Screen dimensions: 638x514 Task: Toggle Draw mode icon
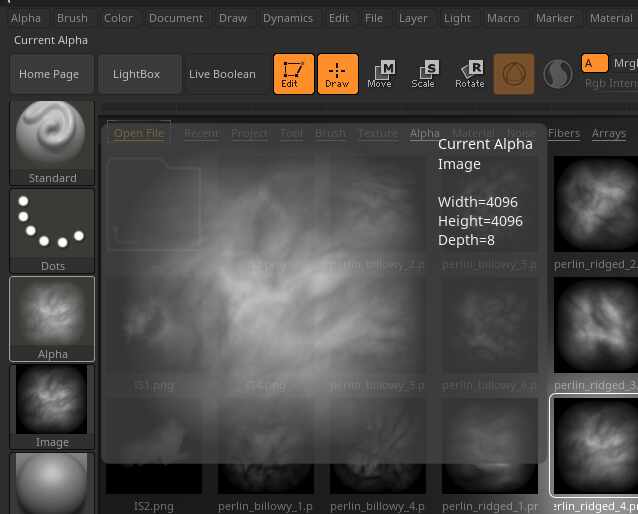tap(337, 74)
